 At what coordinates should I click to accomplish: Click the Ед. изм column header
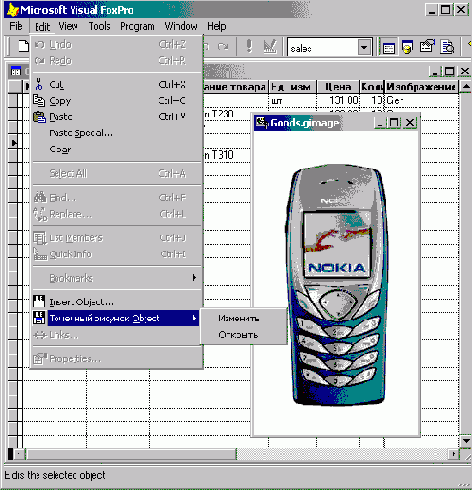(x=292, y=87)
